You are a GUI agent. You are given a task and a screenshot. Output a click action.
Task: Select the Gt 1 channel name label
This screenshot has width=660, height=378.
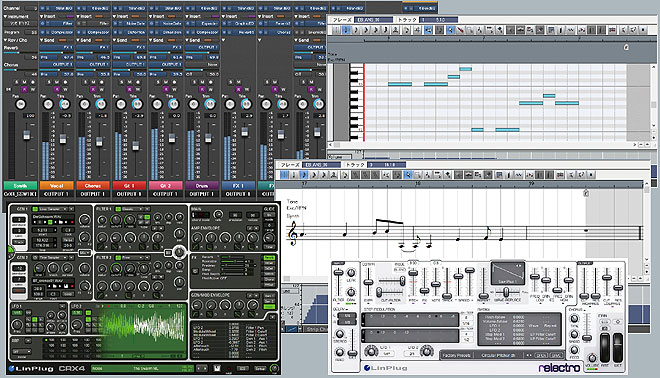129,186
